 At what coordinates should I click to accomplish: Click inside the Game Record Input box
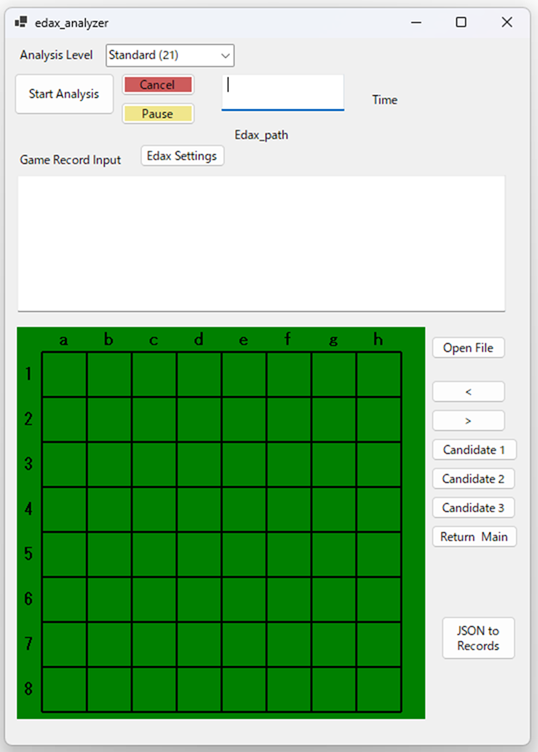pos(261,243)
